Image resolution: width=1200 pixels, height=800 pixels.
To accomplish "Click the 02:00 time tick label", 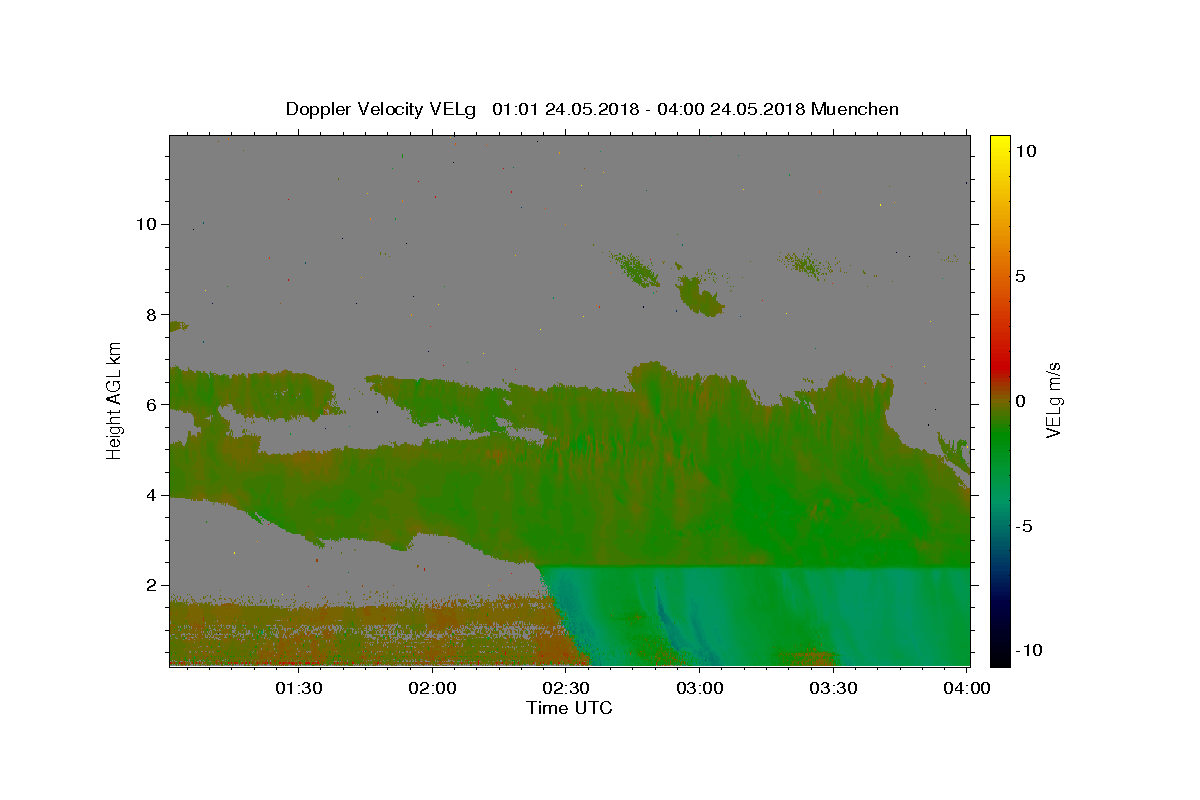I will [434, 689].
